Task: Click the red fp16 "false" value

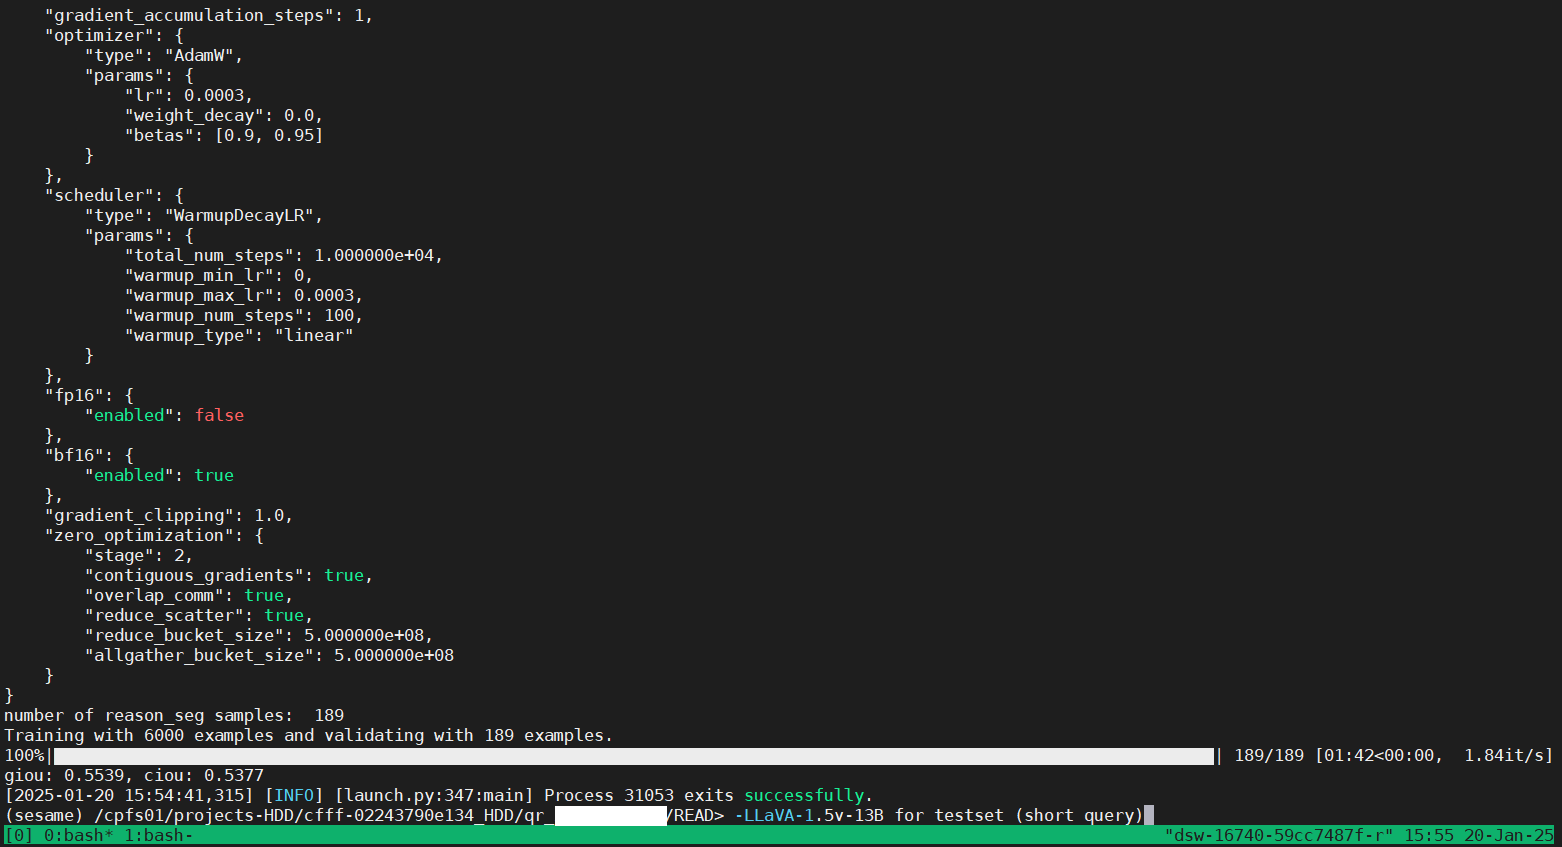Action: [219, 415]
